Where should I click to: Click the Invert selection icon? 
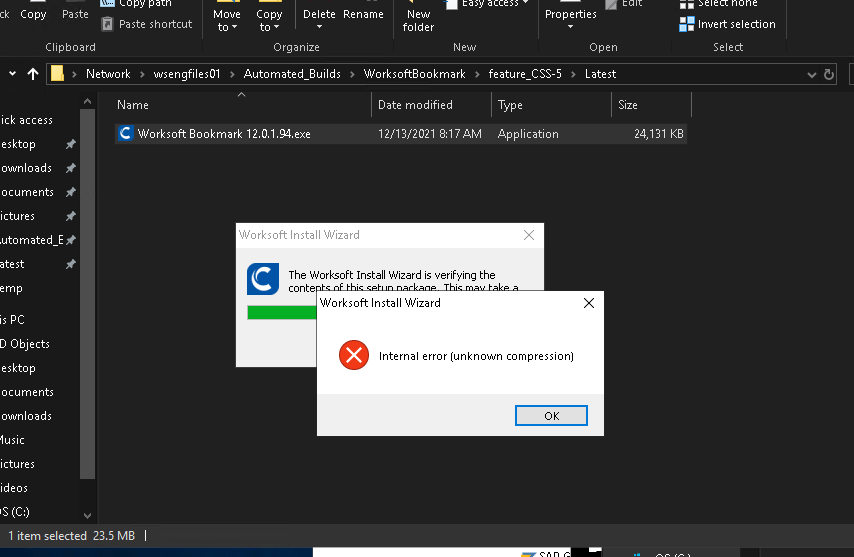pos(687,24)
